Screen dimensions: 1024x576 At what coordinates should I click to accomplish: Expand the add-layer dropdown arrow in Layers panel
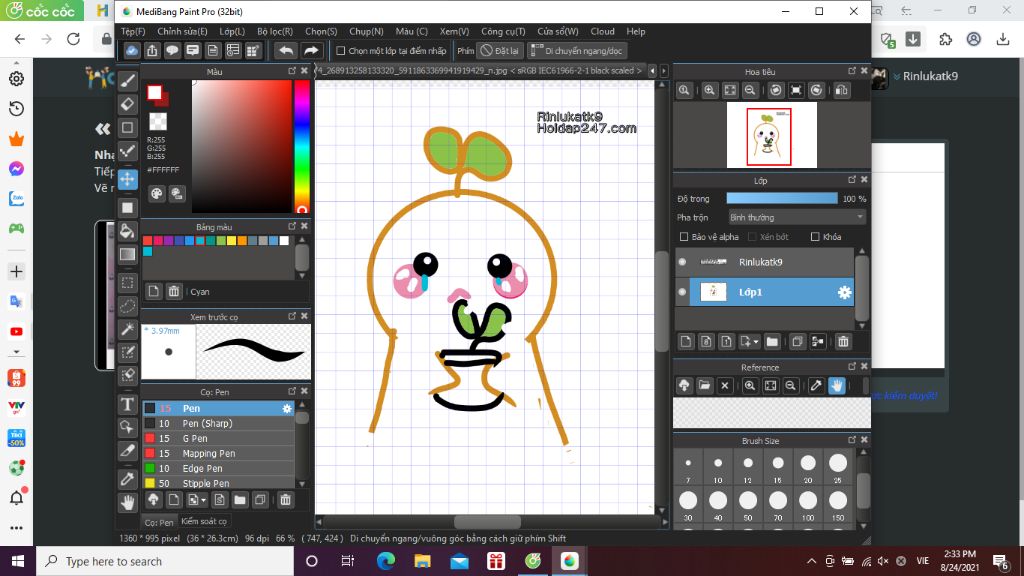(754, 342)
